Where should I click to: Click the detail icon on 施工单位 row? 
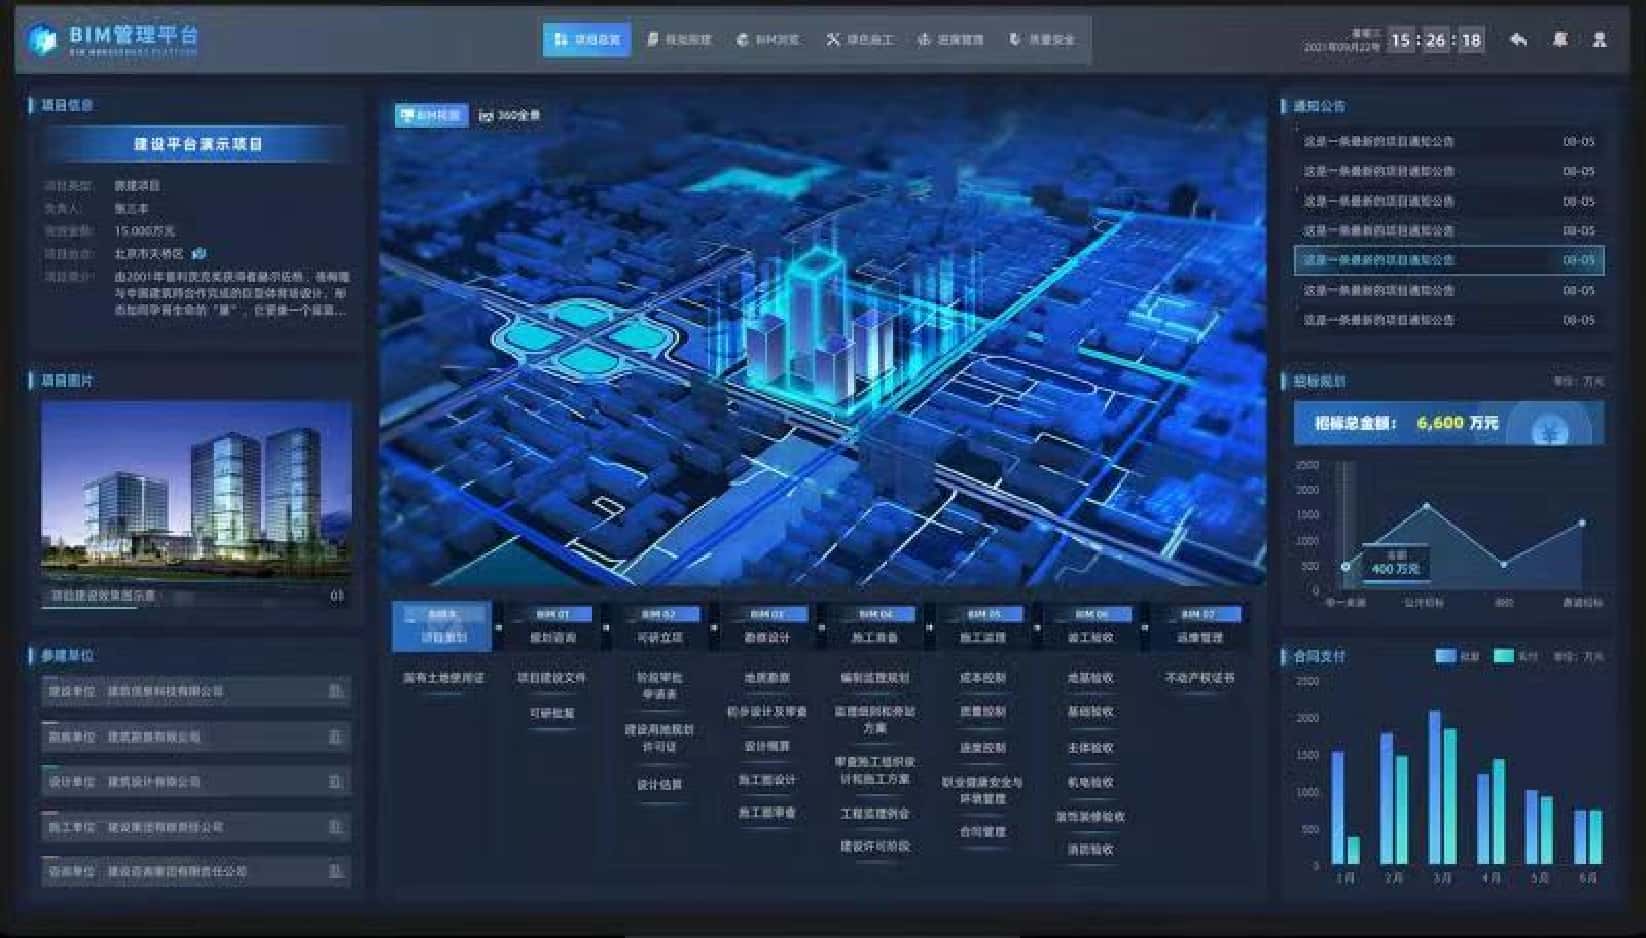pos(336,827)
